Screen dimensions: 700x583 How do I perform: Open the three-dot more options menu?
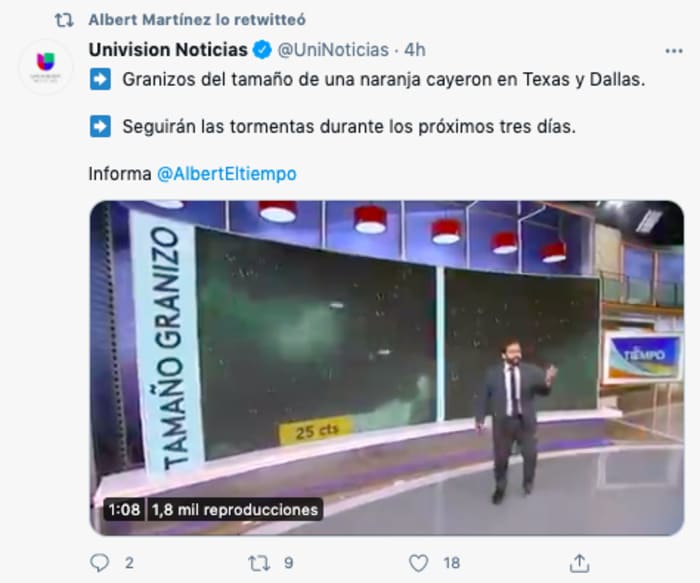pyautogui.click(x=674, y=51)
